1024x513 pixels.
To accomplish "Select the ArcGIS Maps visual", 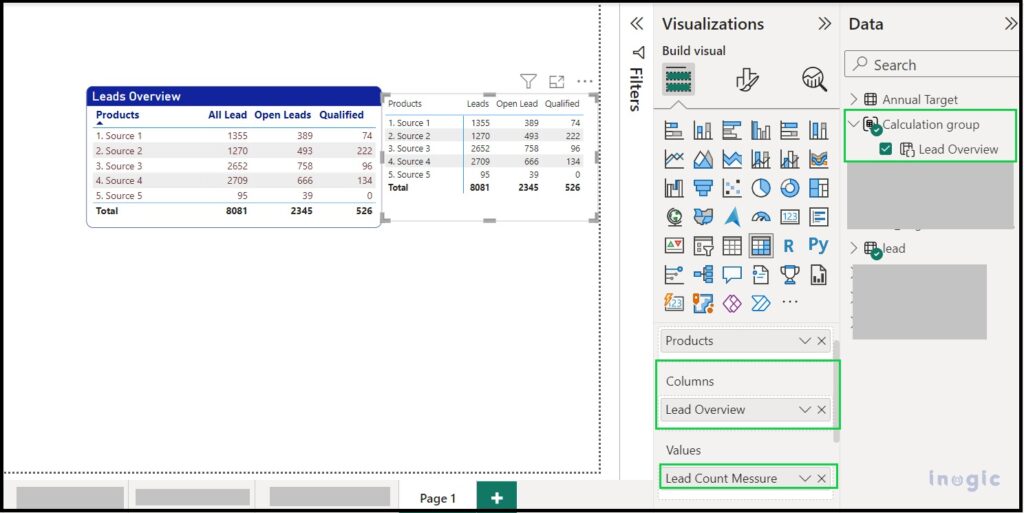I will (703, 303).
